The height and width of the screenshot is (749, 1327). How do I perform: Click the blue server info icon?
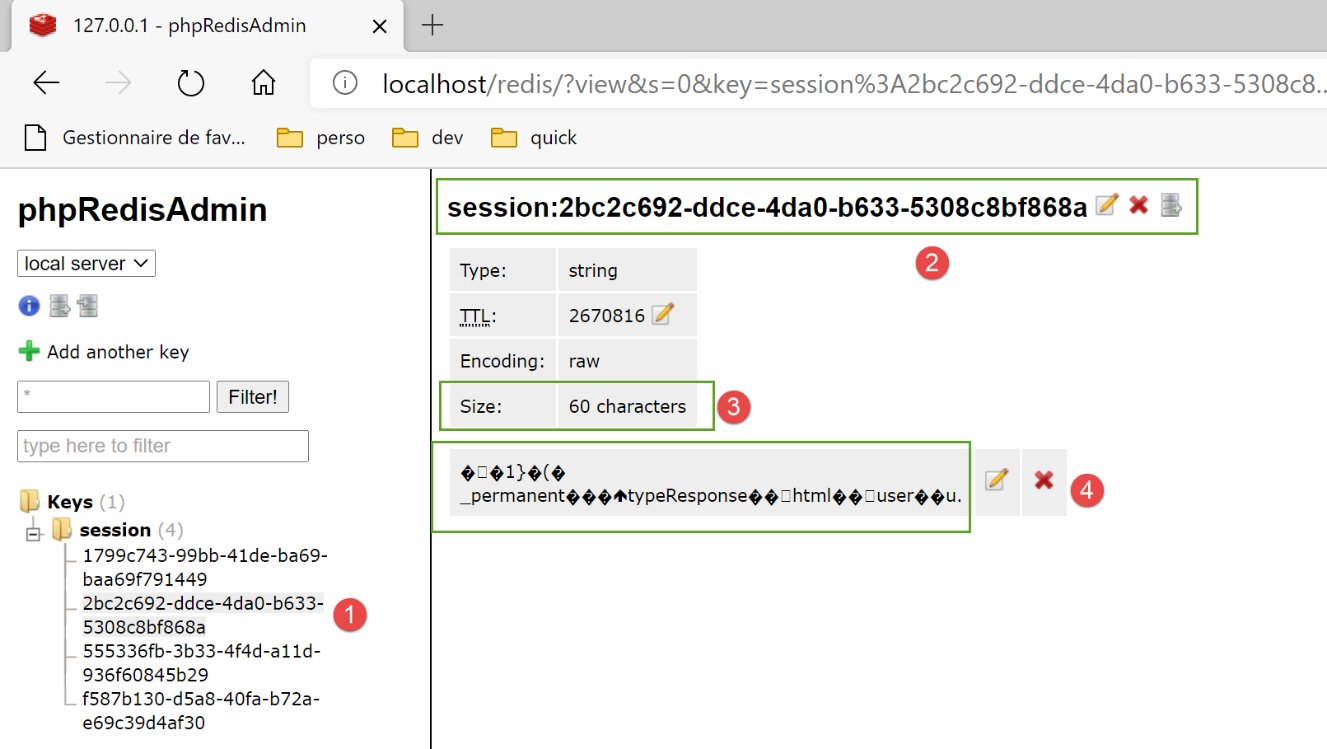pyautogui.click(x=29, y=306)
